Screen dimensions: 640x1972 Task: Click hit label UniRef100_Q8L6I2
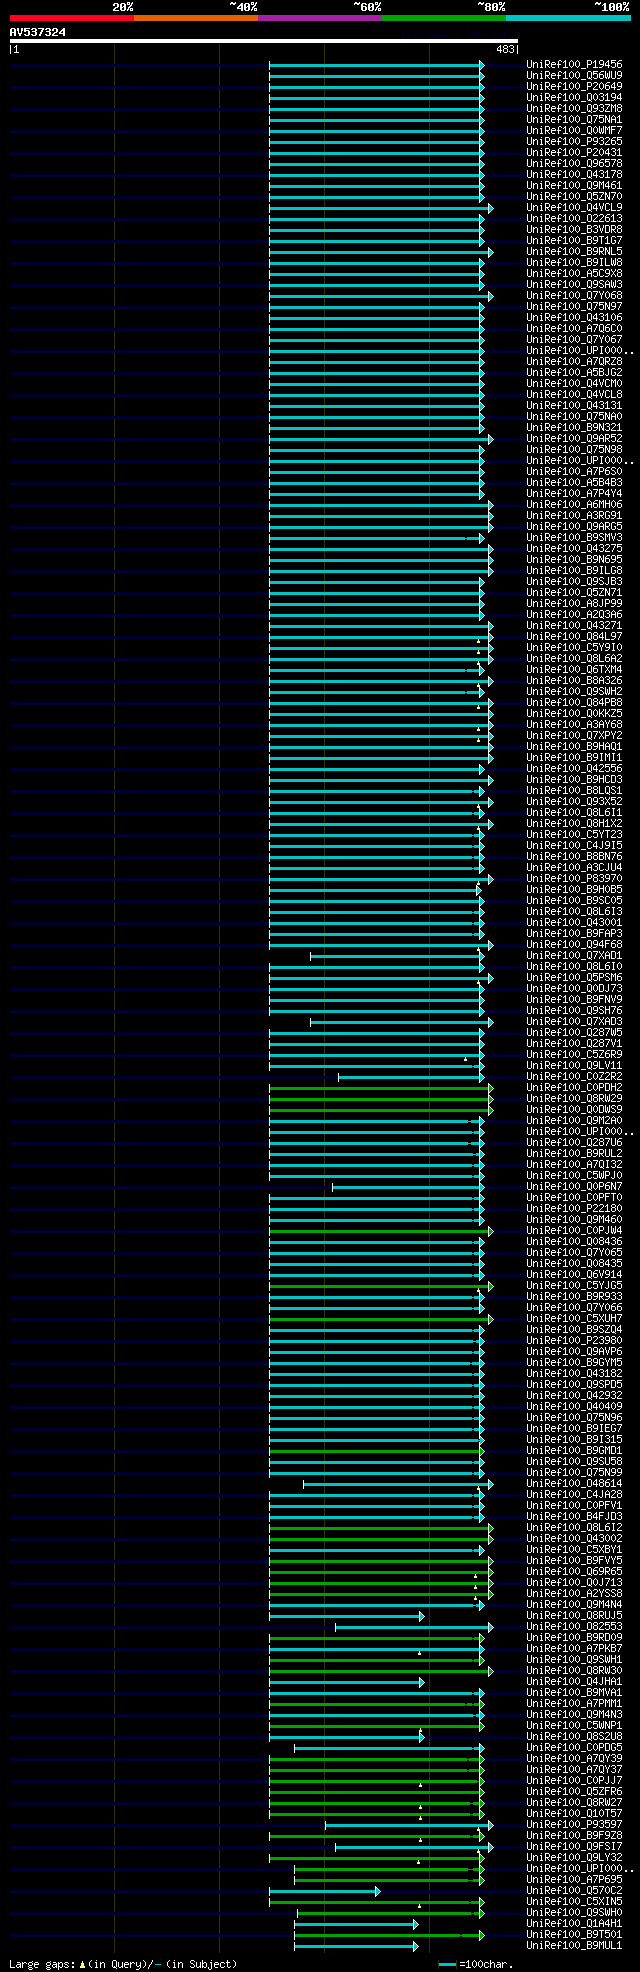[574, 1528]
